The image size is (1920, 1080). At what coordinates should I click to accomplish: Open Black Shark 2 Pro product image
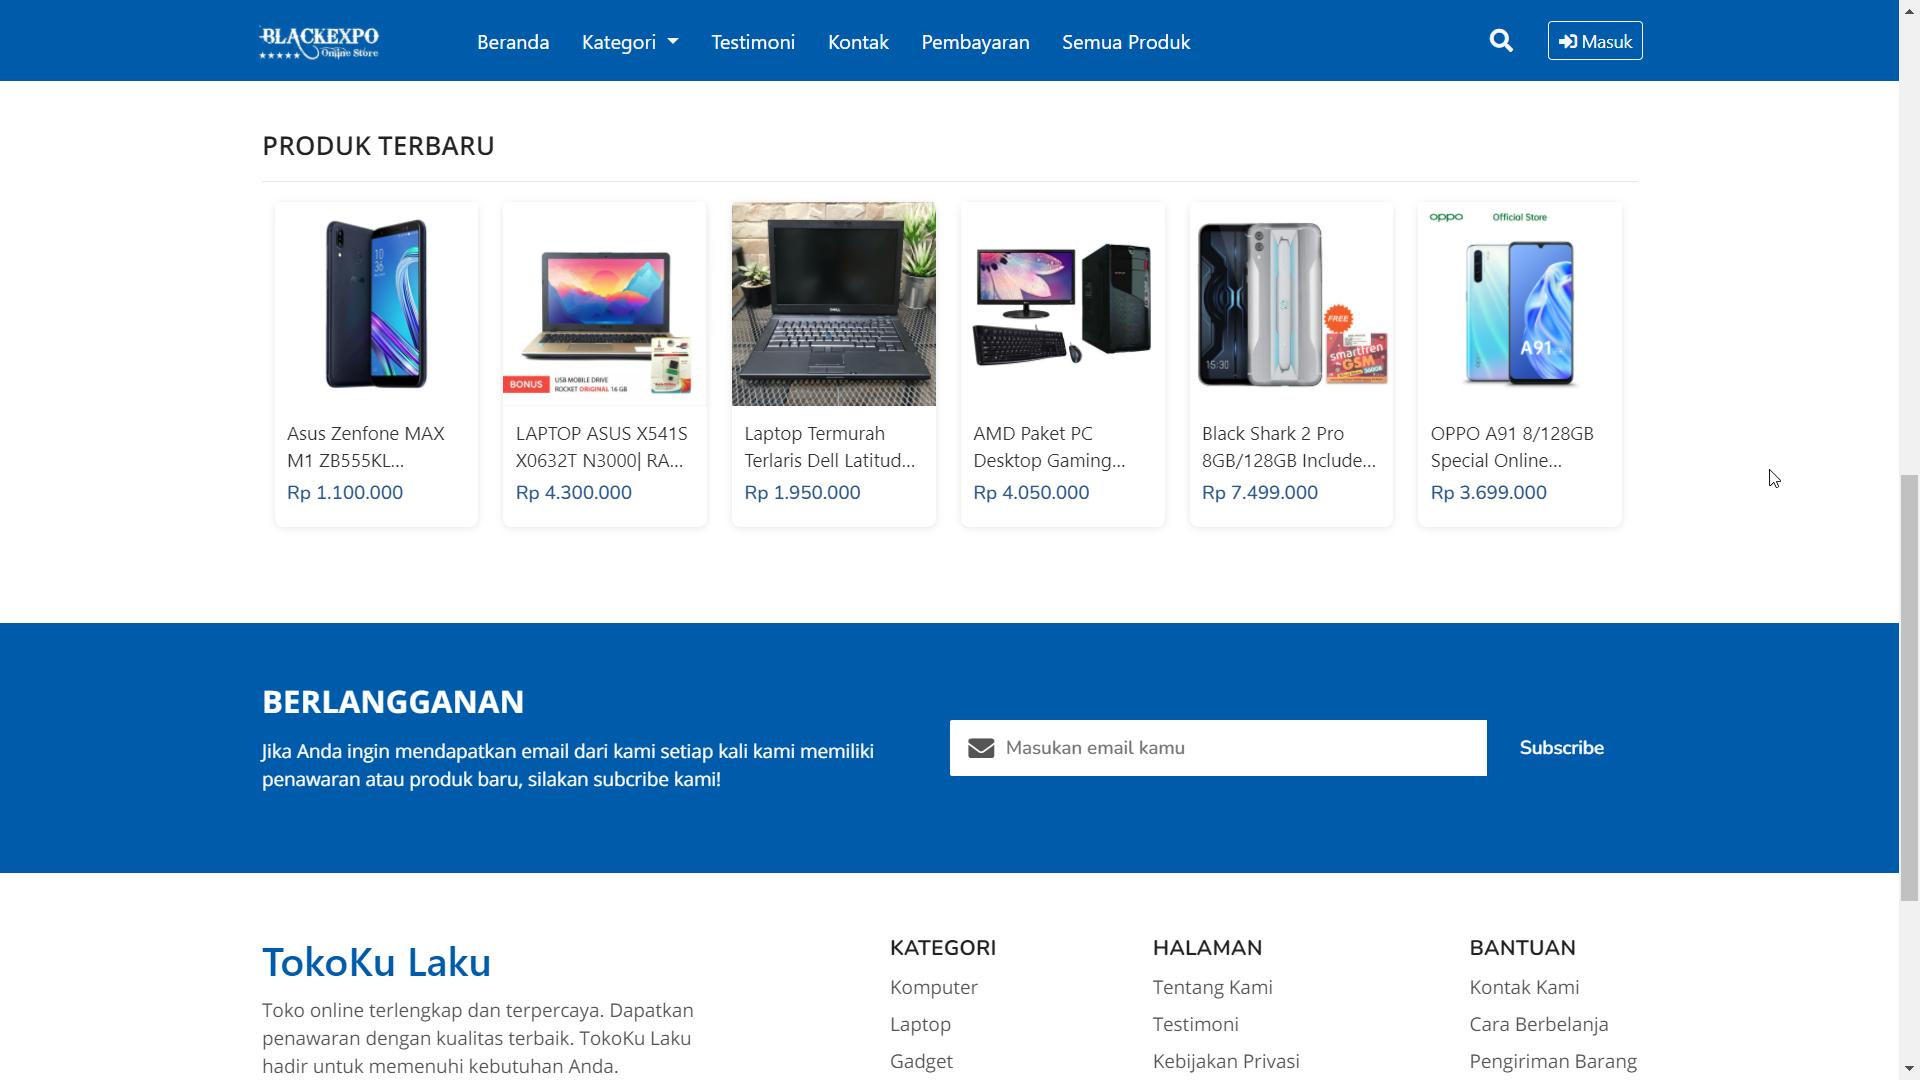tap(1291, 304)
